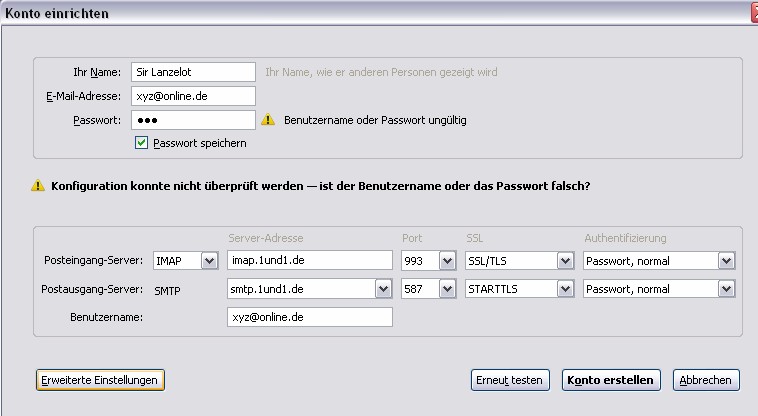The width and height of the screenshot is (758, 416).
Task: Click the warning icon beside the password field
Action: pyautogui.click(x=268, y=121)
